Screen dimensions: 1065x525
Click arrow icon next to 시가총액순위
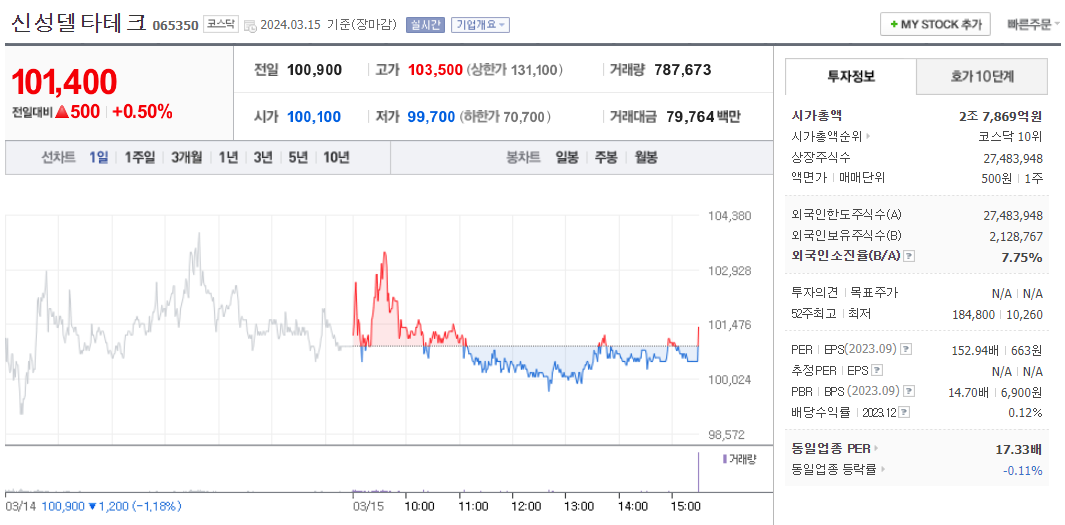(869, 137)
